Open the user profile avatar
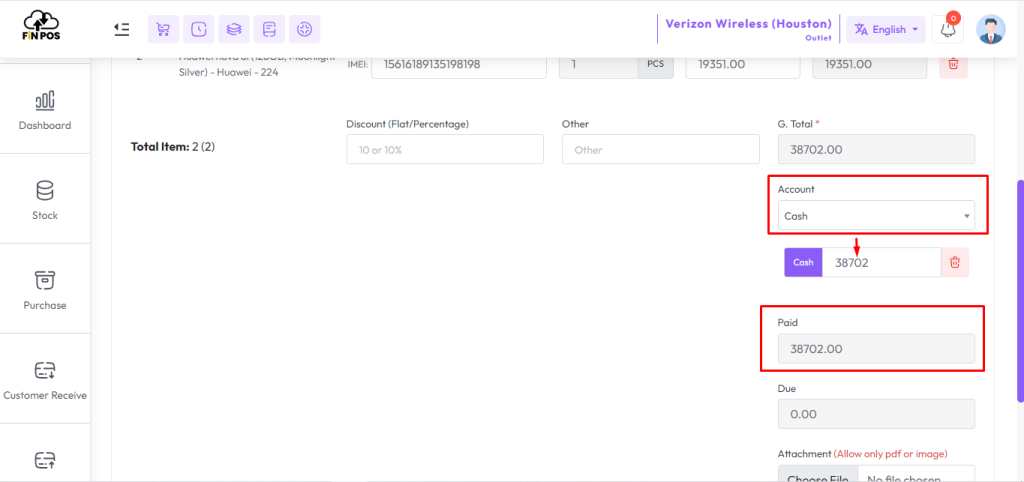Viewport: 1024px width, 482px height. pyautogui.click(x=991, y=29)
